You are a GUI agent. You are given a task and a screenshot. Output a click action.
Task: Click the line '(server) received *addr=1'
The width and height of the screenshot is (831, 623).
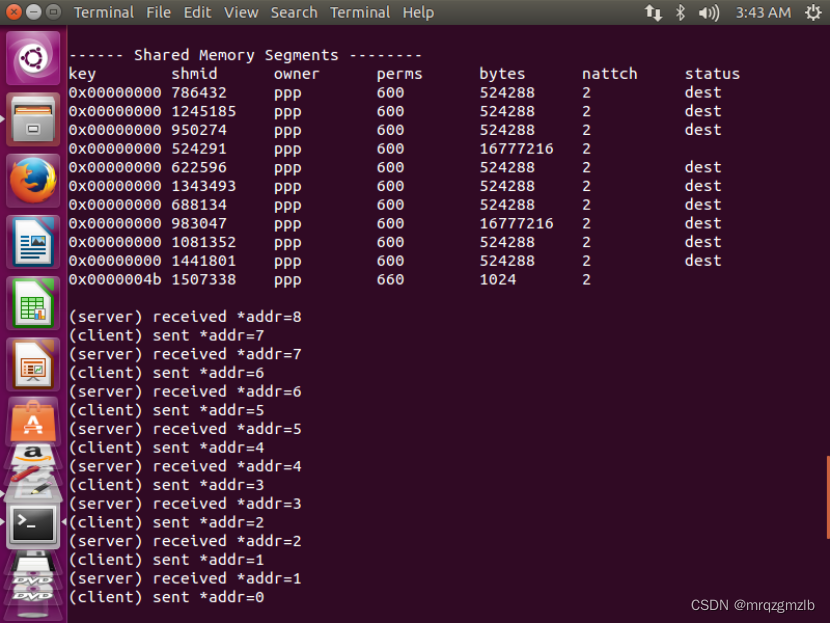[x=185, y=578]
